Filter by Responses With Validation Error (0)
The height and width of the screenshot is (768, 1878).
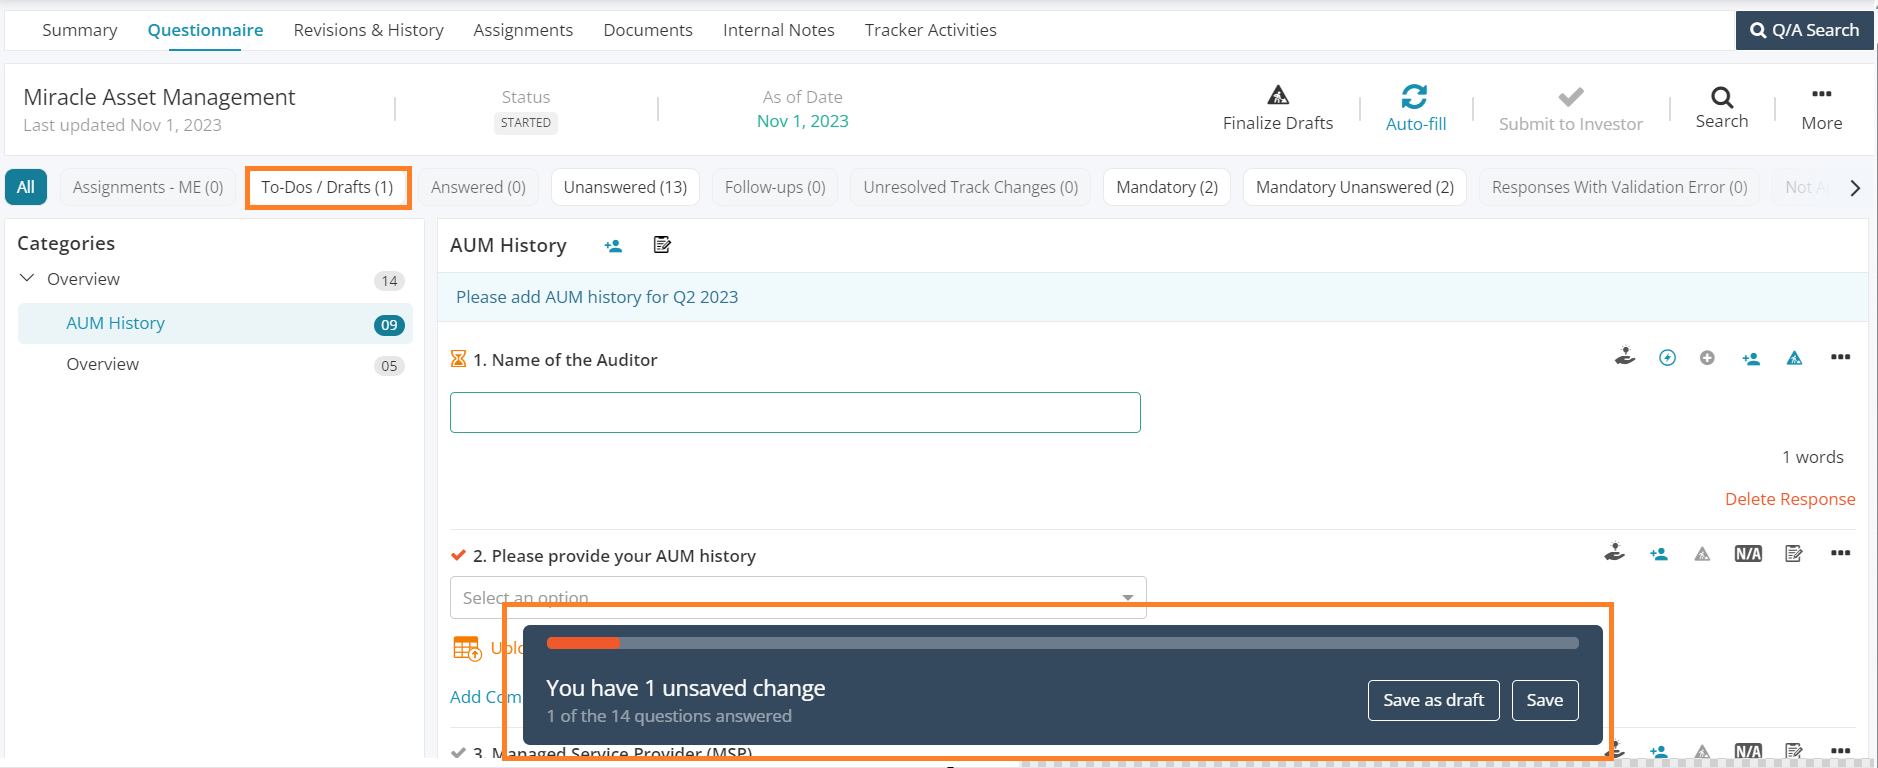[1620, 187]
